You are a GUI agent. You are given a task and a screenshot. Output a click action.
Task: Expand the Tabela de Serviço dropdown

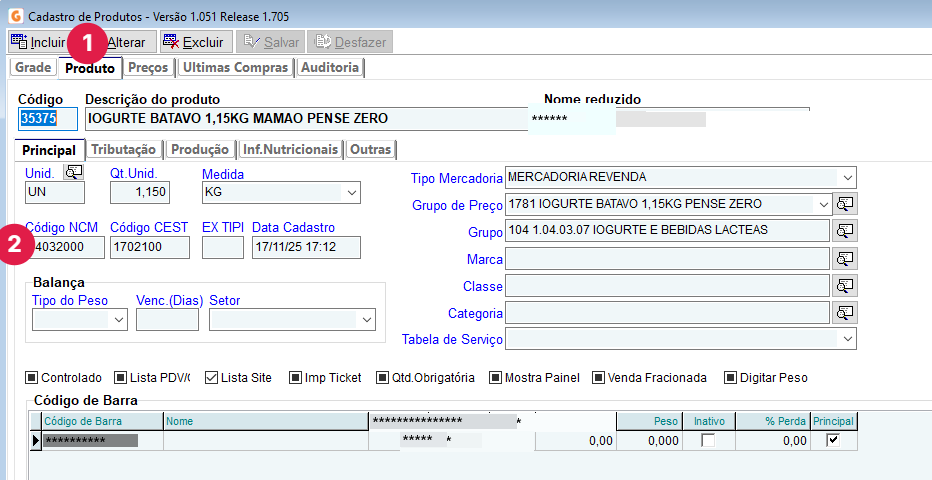847,339
